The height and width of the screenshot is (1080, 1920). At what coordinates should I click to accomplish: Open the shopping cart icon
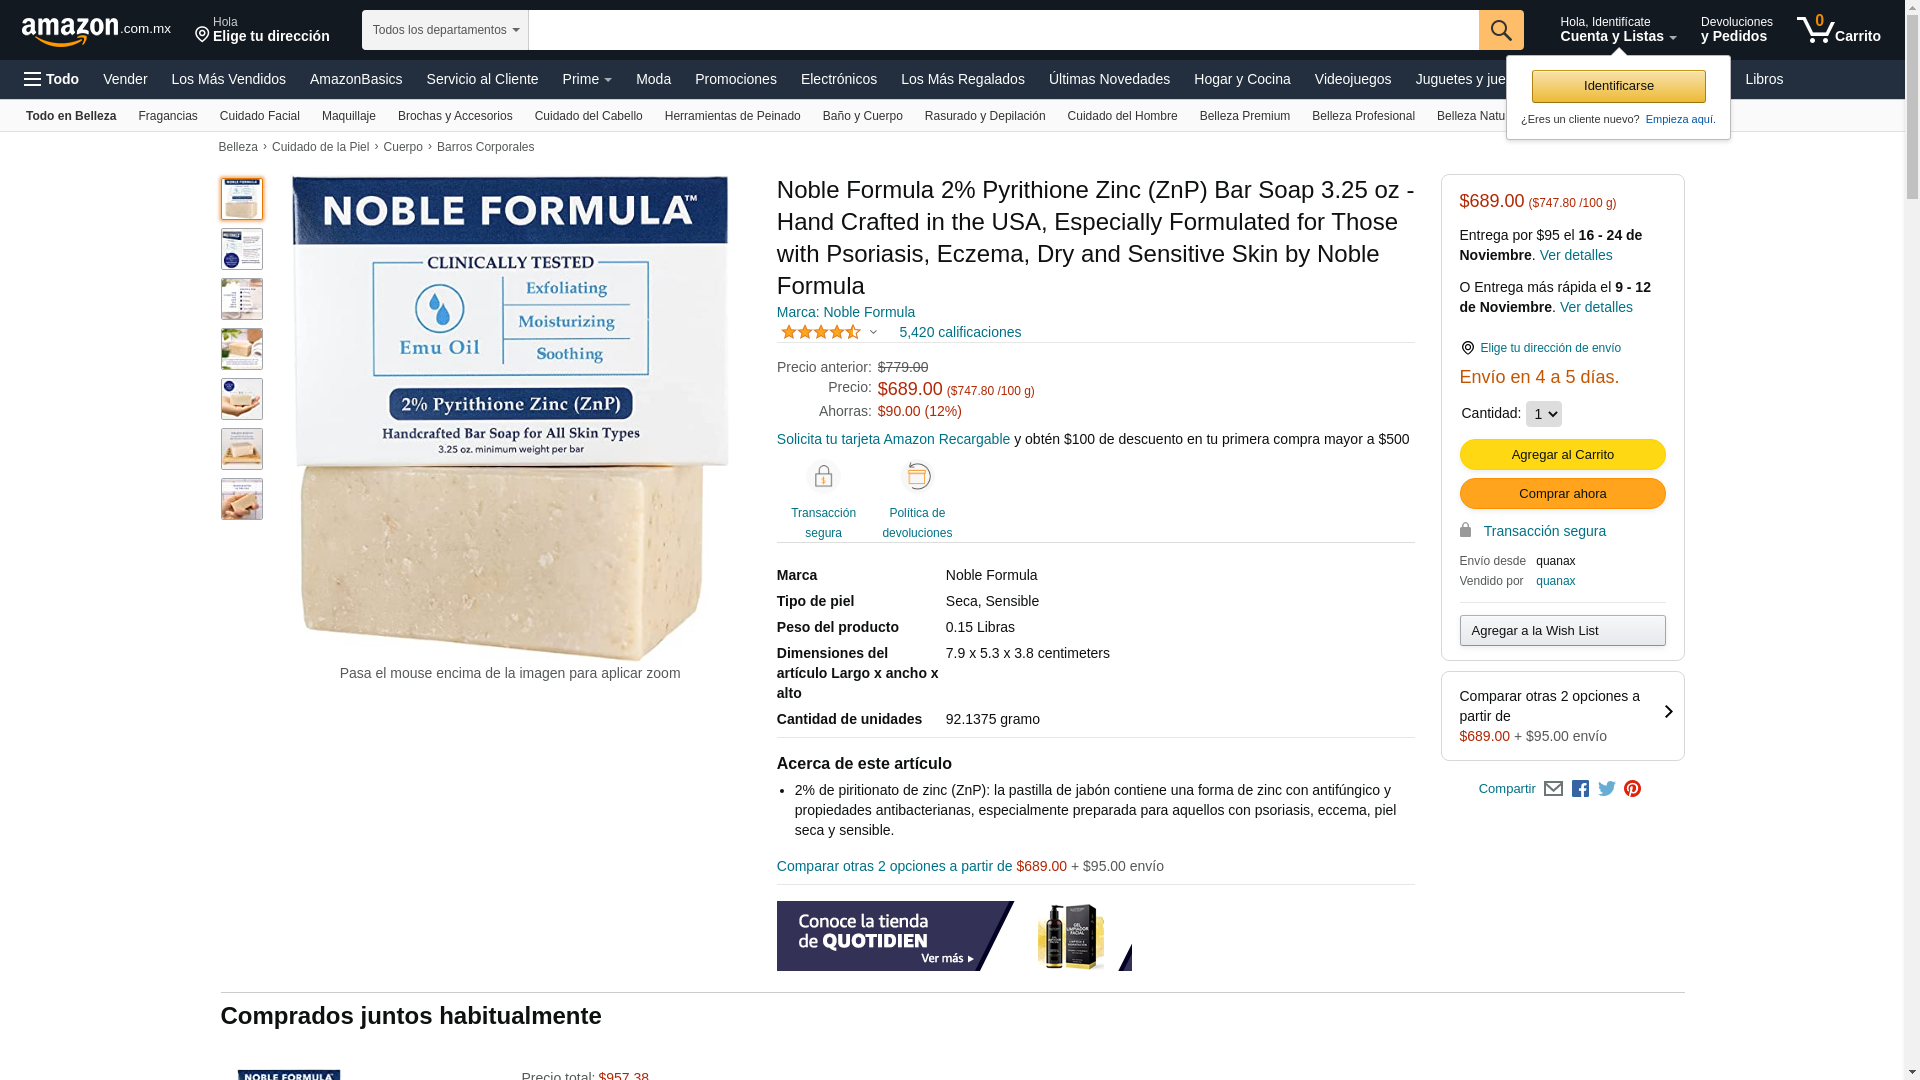click(1838, 30)
